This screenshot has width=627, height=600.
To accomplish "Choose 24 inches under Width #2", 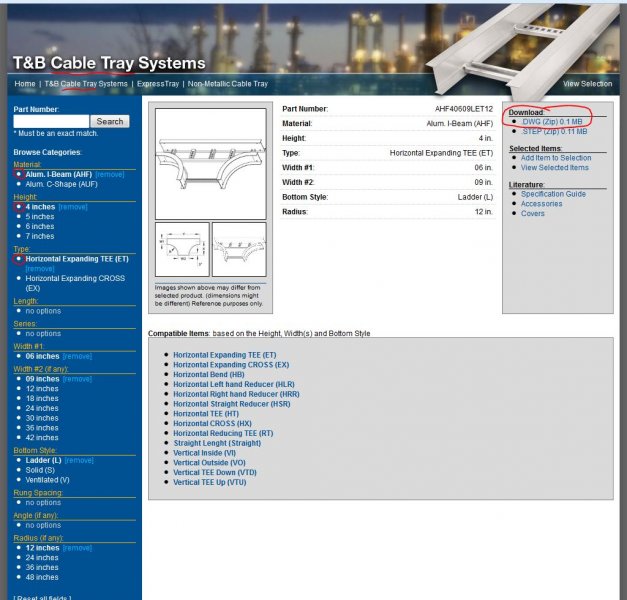I will 42,408.
